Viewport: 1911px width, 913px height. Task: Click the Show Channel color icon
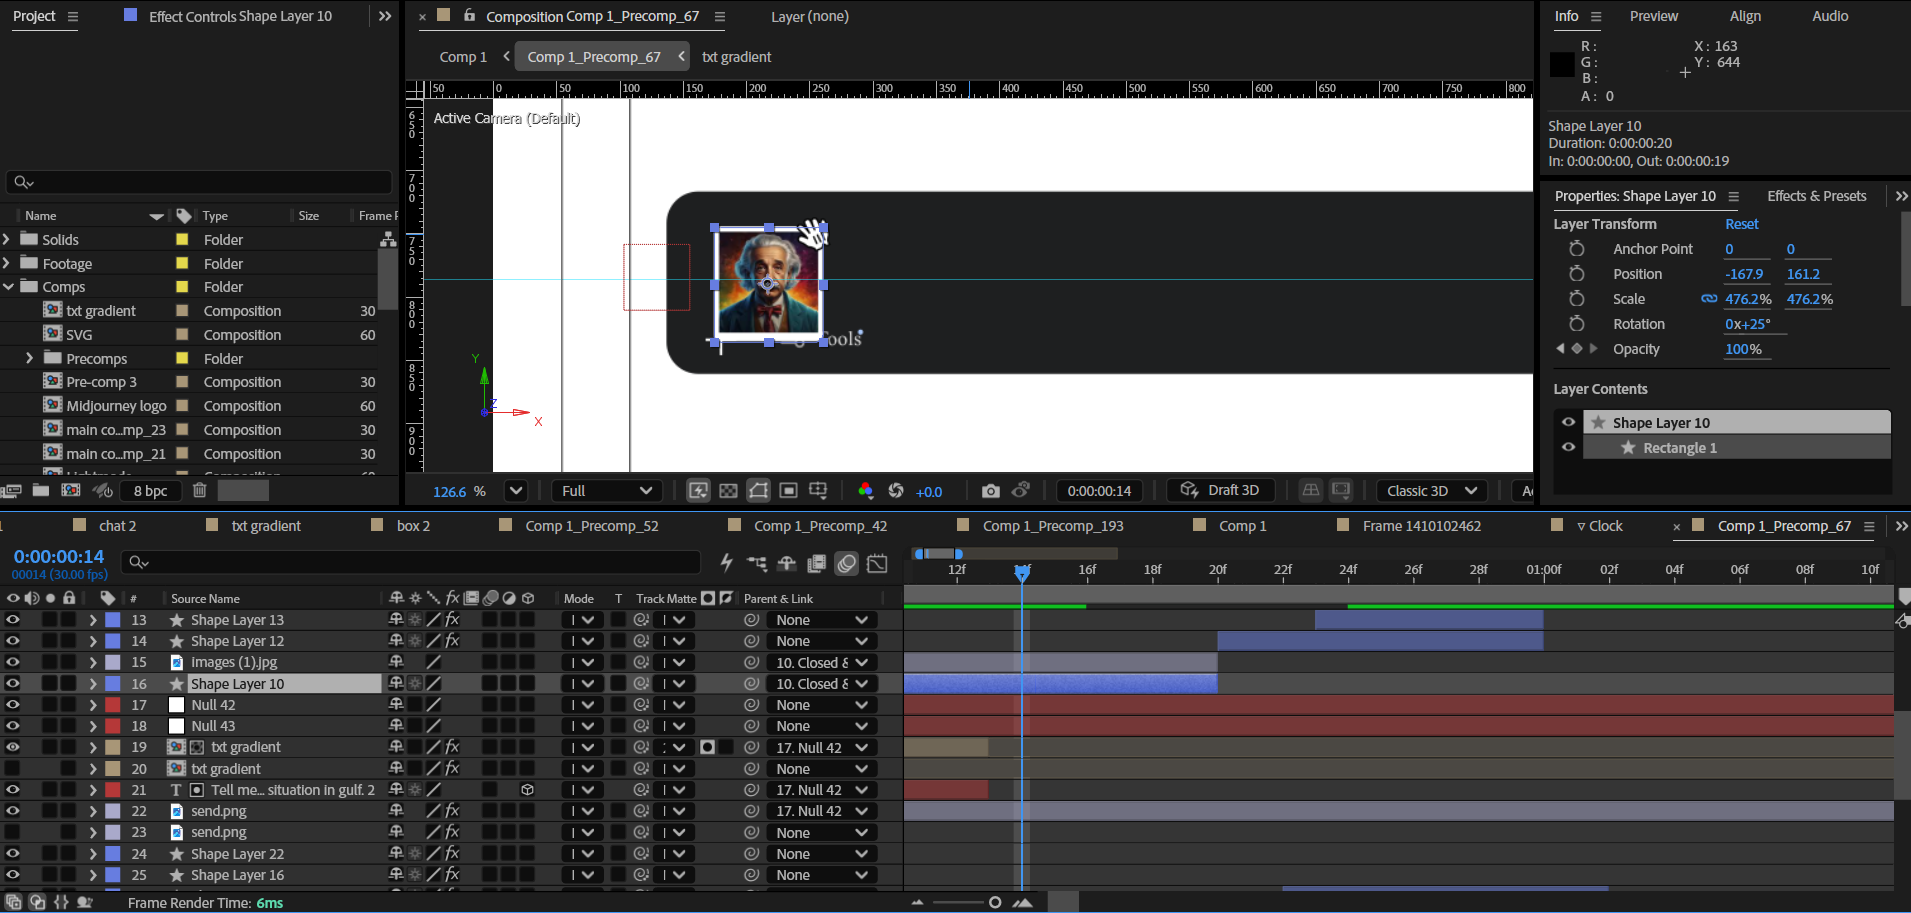click(x=865, y=491)
